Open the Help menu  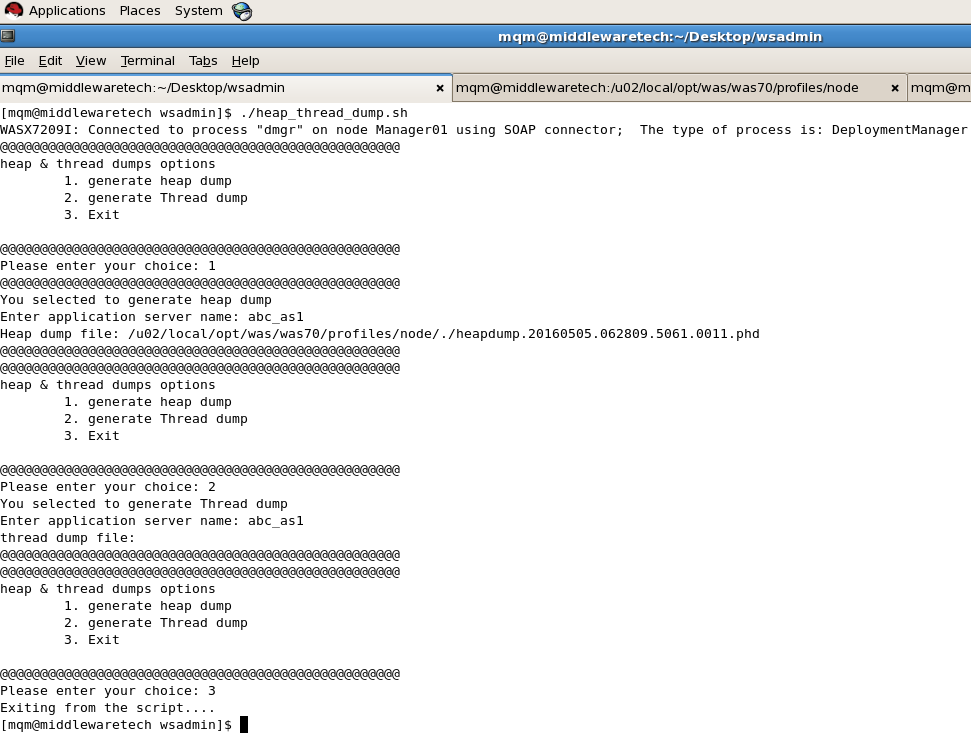point(245,60)
